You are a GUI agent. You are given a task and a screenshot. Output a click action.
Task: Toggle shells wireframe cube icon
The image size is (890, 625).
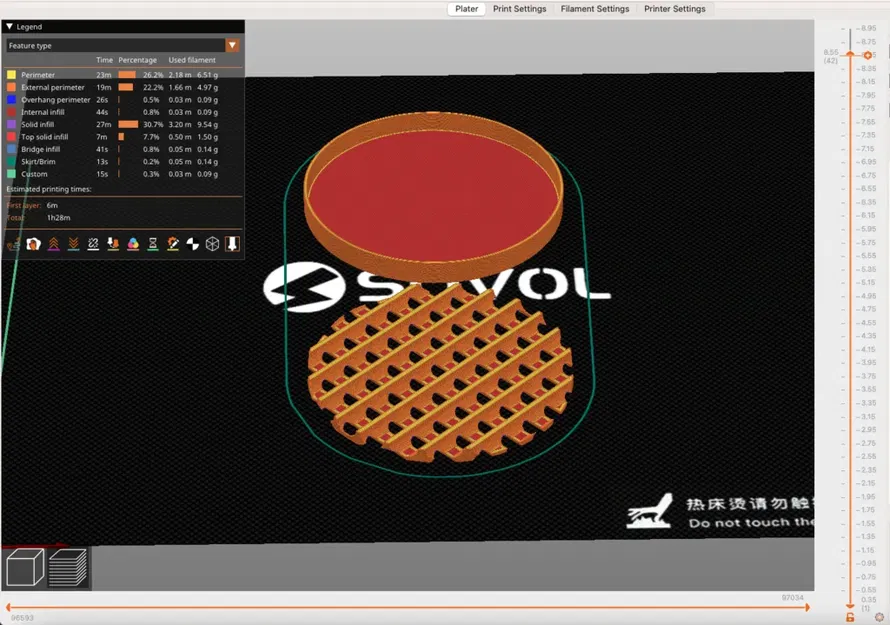tap(212, 244)
